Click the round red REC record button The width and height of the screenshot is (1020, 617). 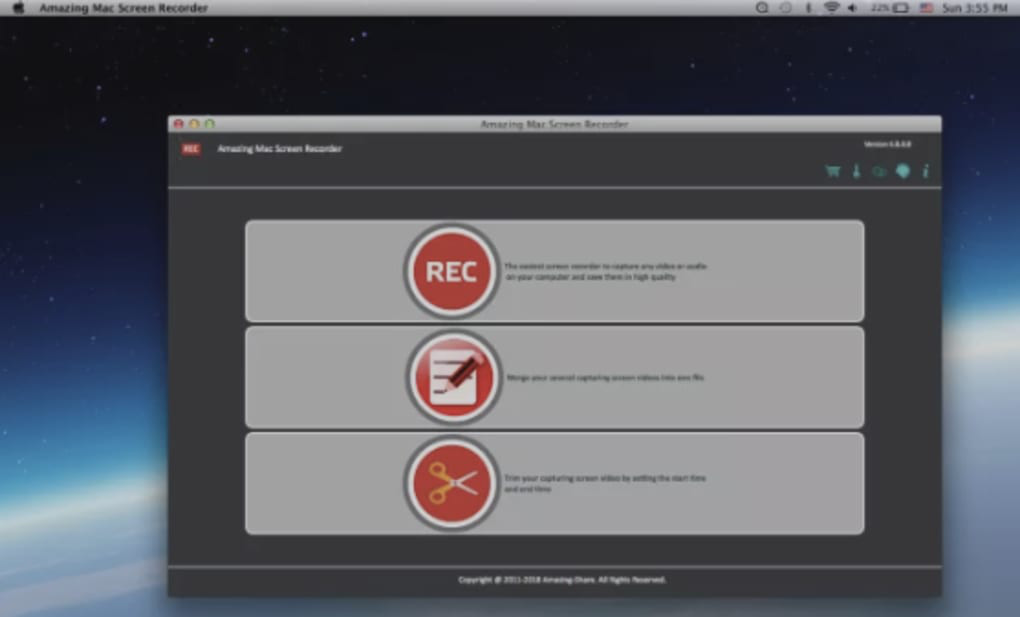point(451,271)
